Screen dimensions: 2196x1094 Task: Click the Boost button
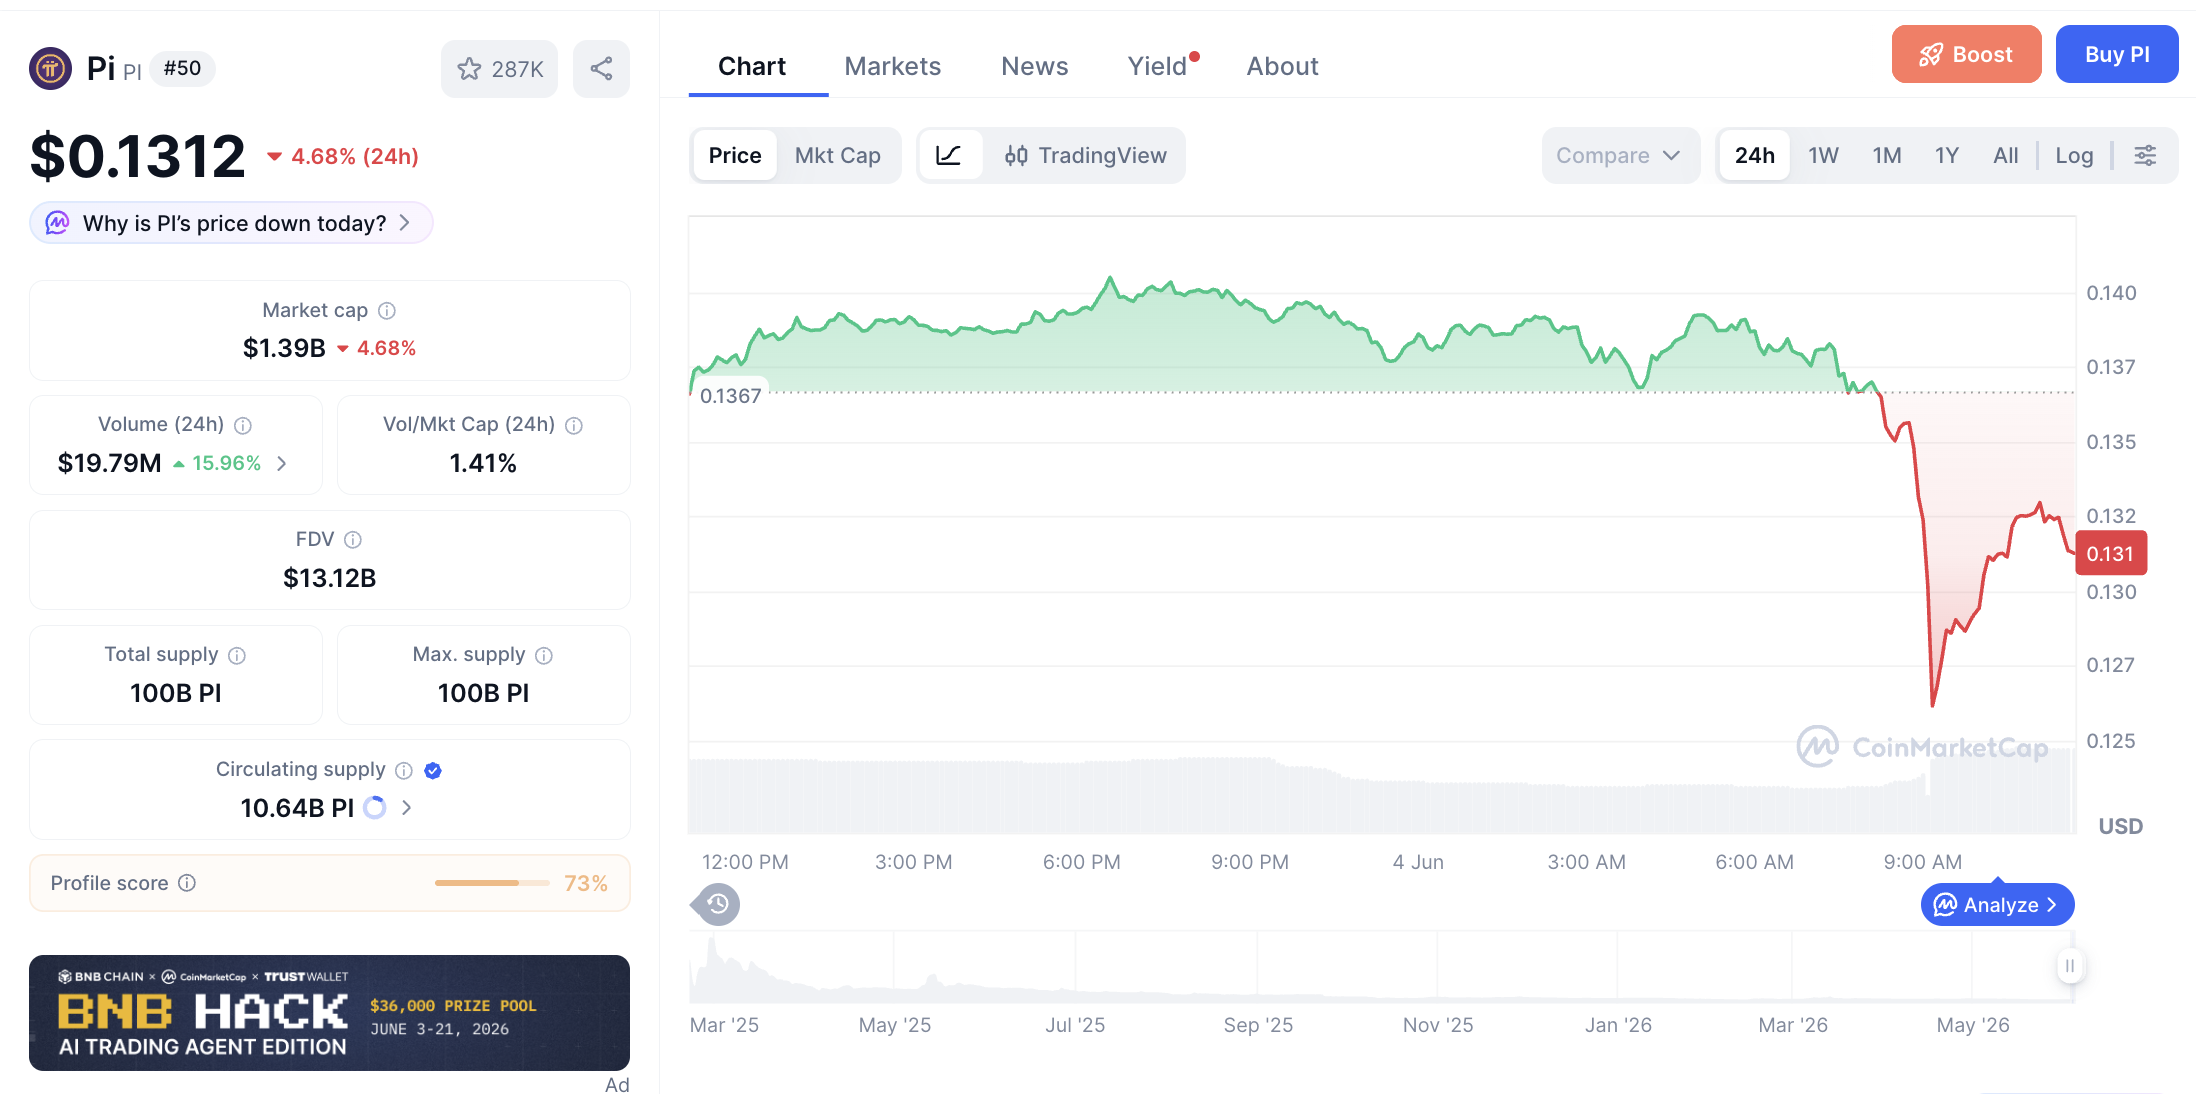[1967, 54]
